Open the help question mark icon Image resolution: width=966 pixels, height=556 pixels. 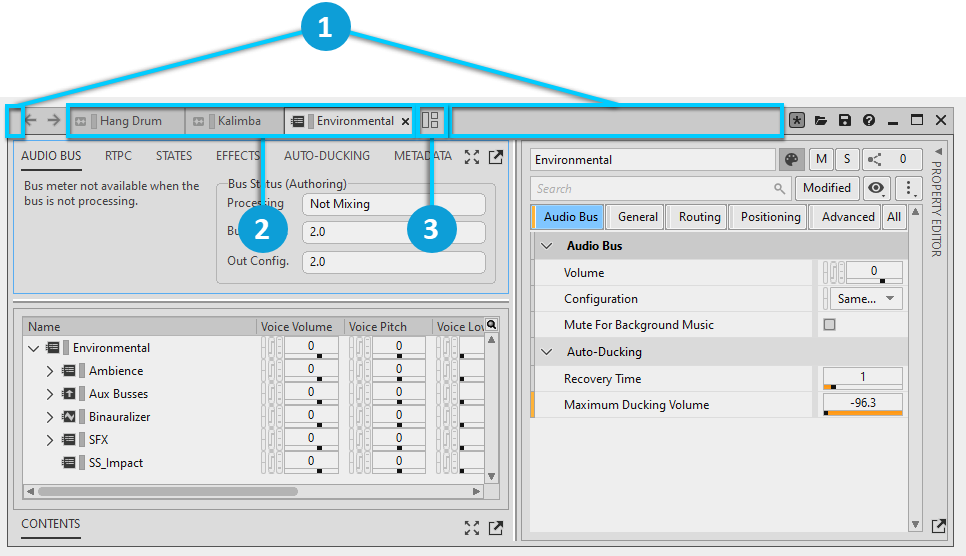868,121
